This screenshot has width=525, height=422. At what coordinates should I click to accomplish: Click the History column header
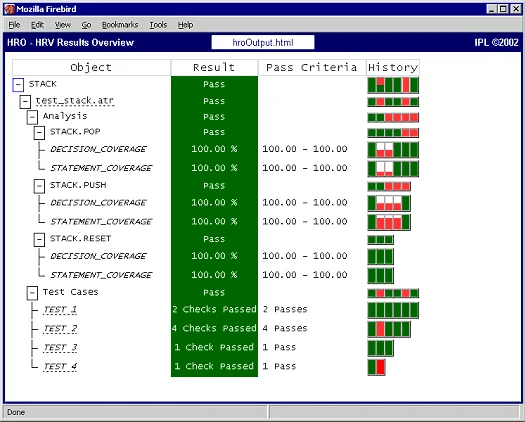pyautogui.click(x=393, y=68)
